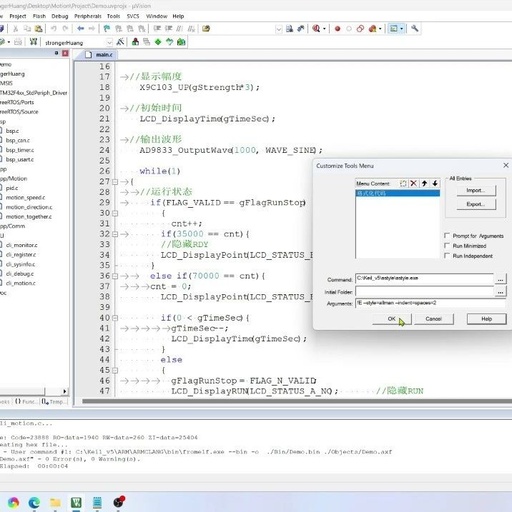Open the Tools menu
The image size is (512, 512).
[x=113, y=16]
